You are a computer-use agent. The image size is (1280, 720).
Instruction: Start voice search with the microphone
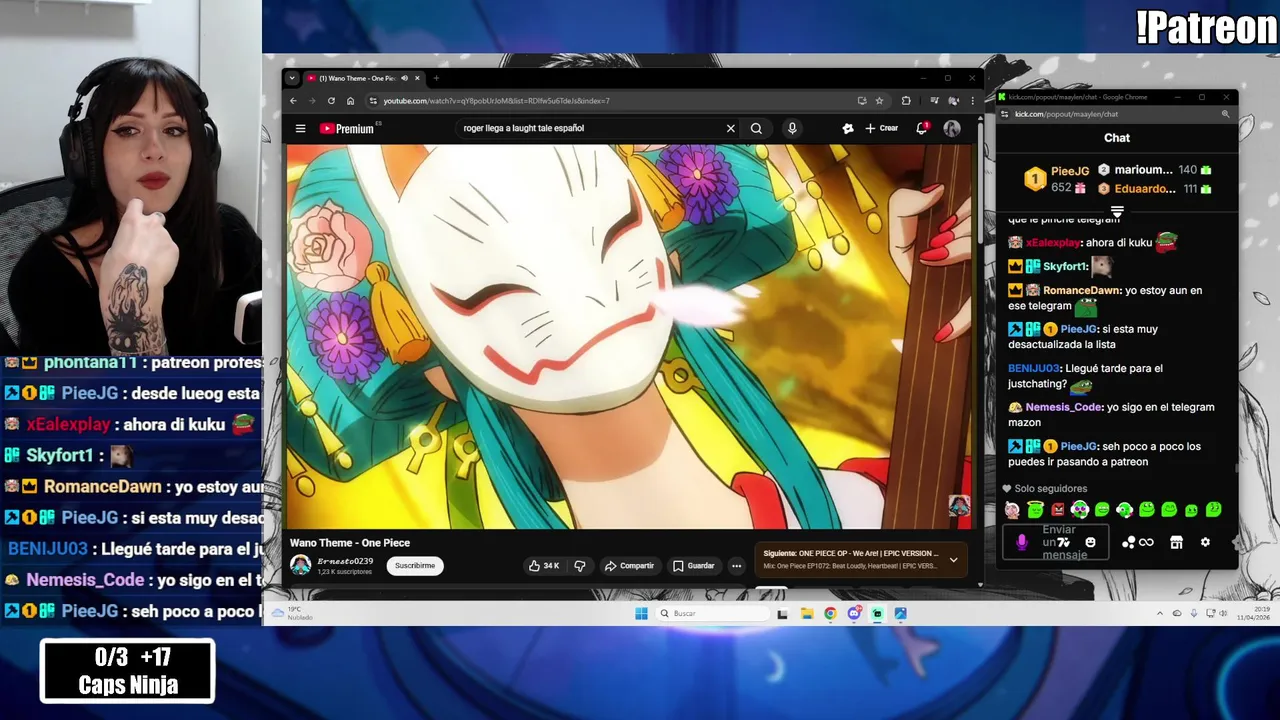pyautogui.click(x=792, y=128)
